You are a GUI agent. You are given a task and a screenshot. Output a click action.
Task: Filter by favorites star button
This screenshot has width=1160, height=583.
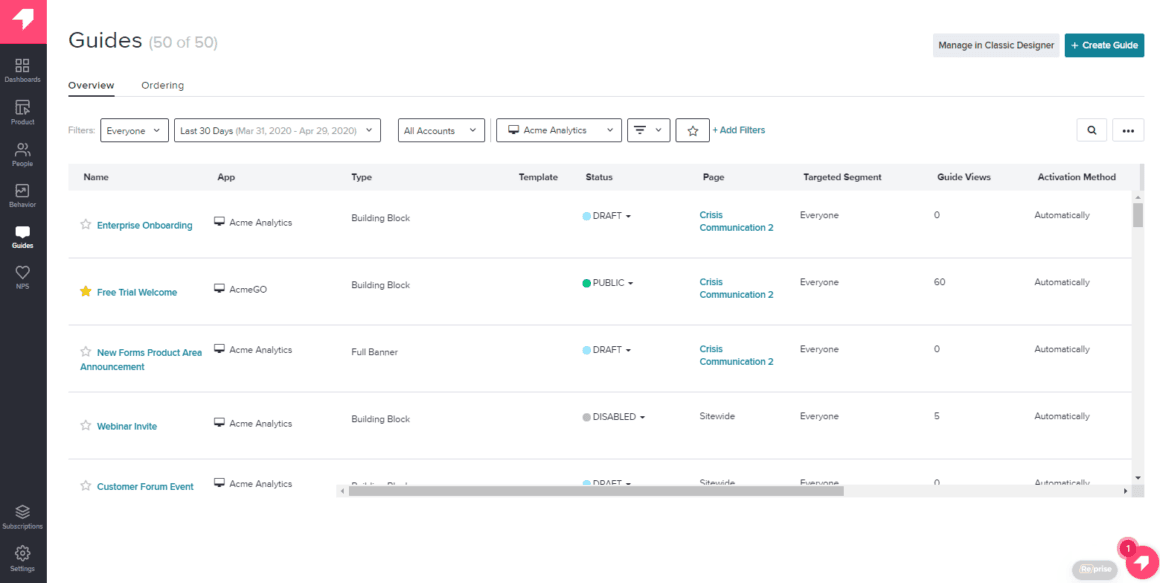(692, 130)
